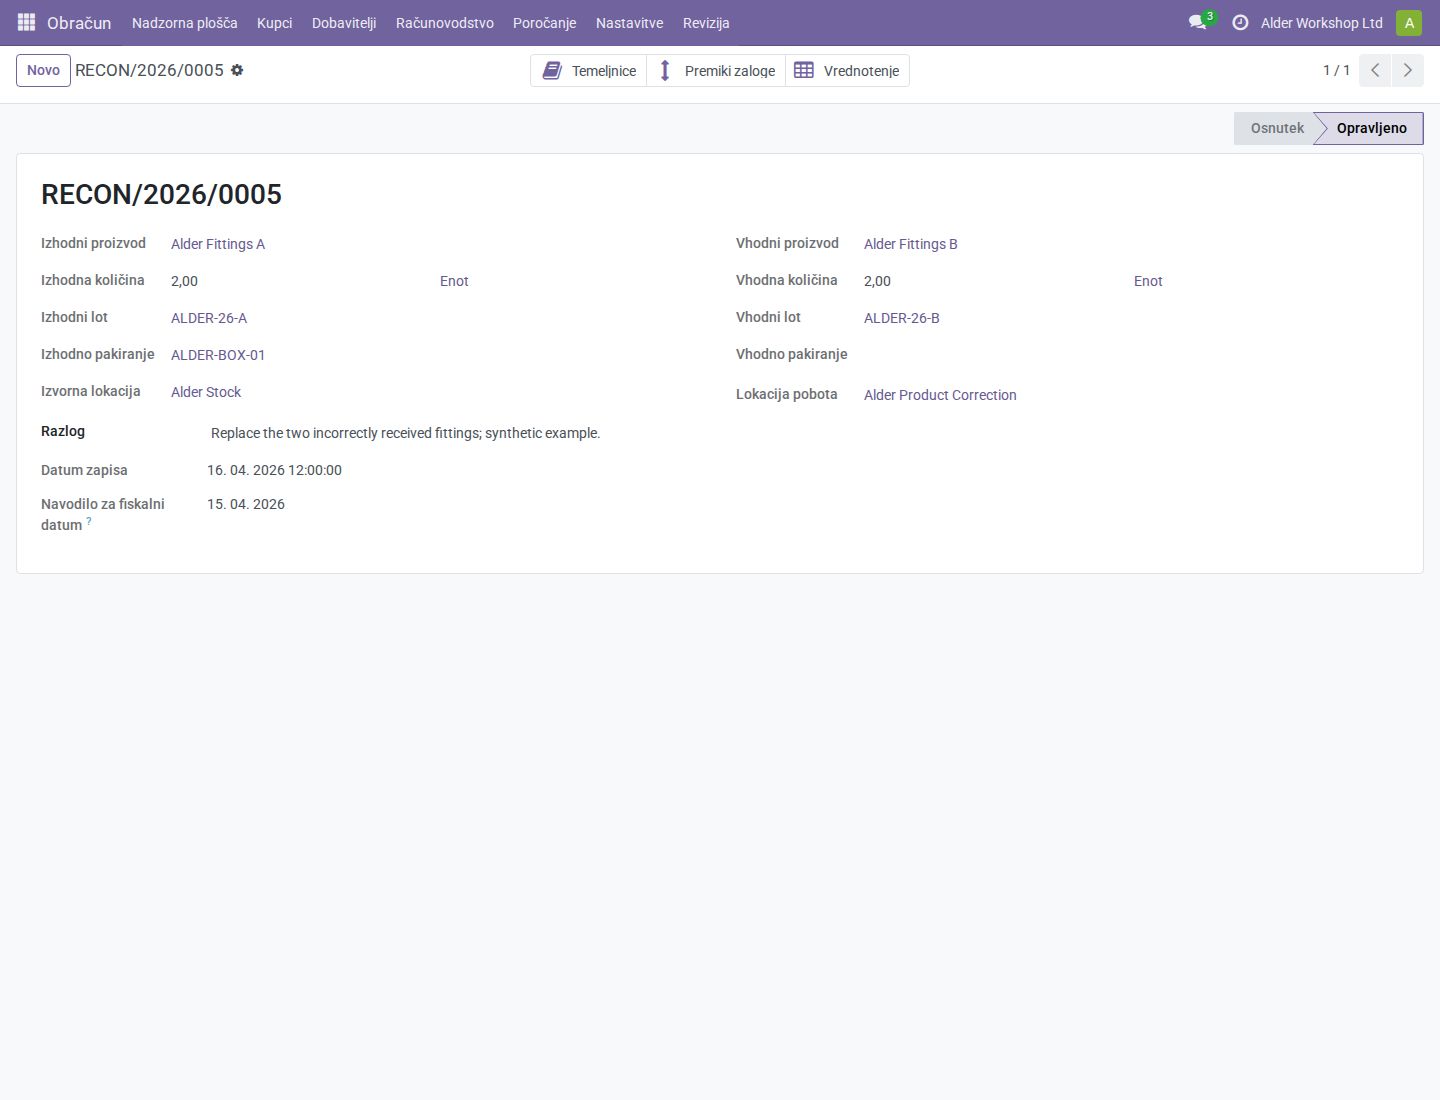The image size is (1440, 1100).
Task: Click the fiscal date help question mark
Action: (89, 521)
